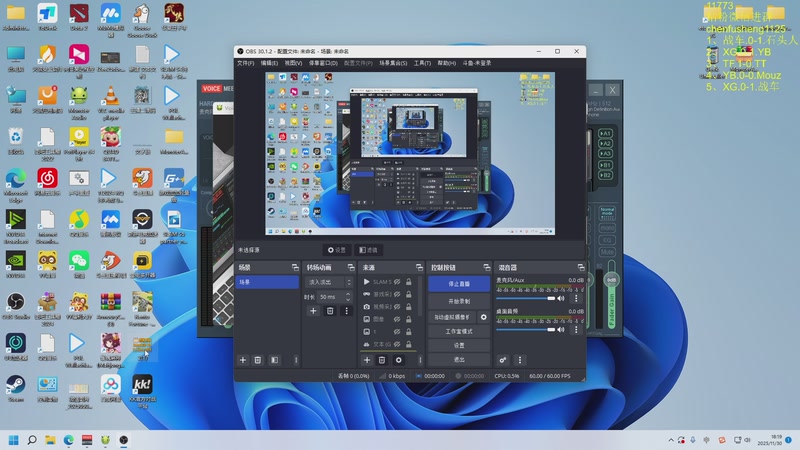Add a new source with plus icon
This screenshot has height=450, width=800.
[x=366, y=360]
